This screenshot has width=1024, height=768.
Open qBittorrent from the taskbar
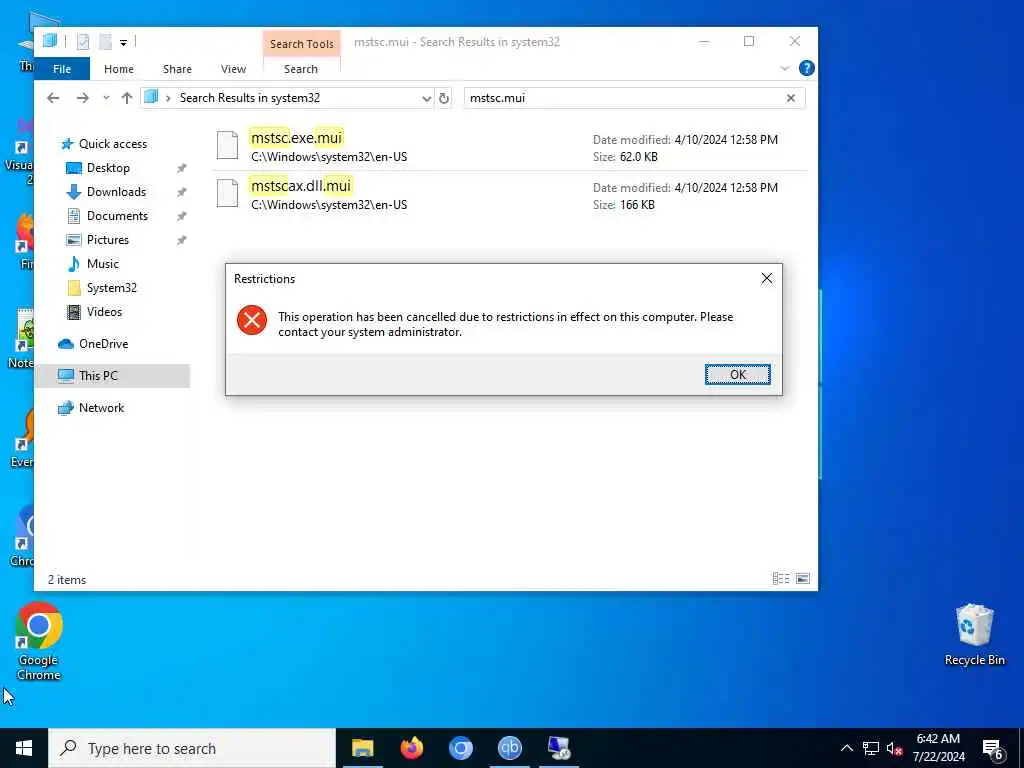[509, 748]
